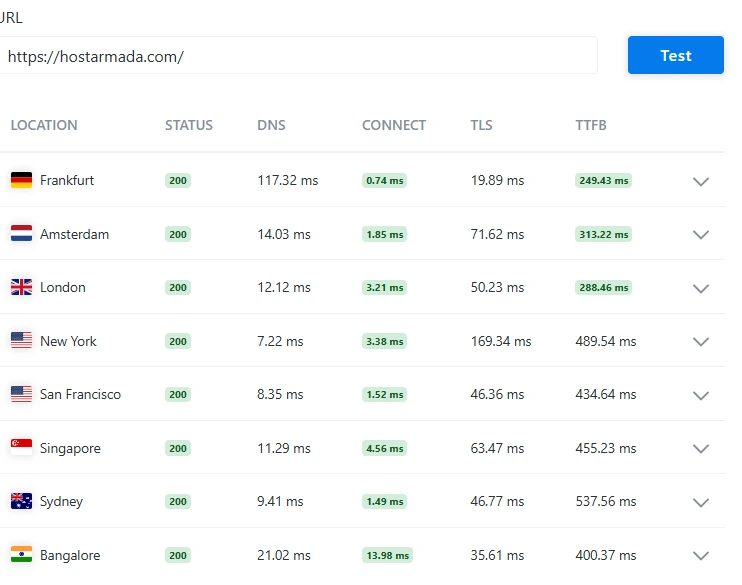Select the New York location name
Screen dimensions: 742x585
68,341
